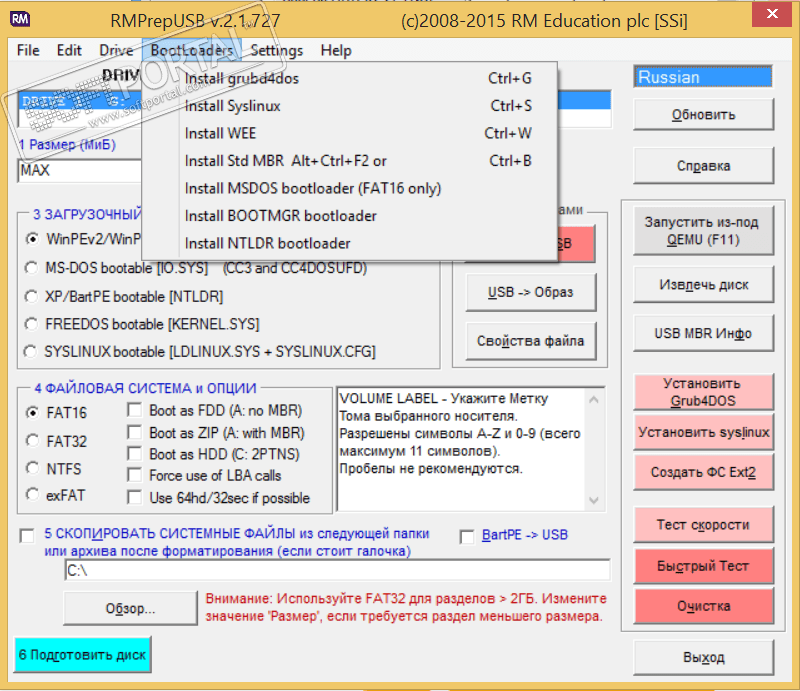Enable Boot as ZIP (A: with MBR) checkbox
Viewport: 800px width, 691px height.
135,433
